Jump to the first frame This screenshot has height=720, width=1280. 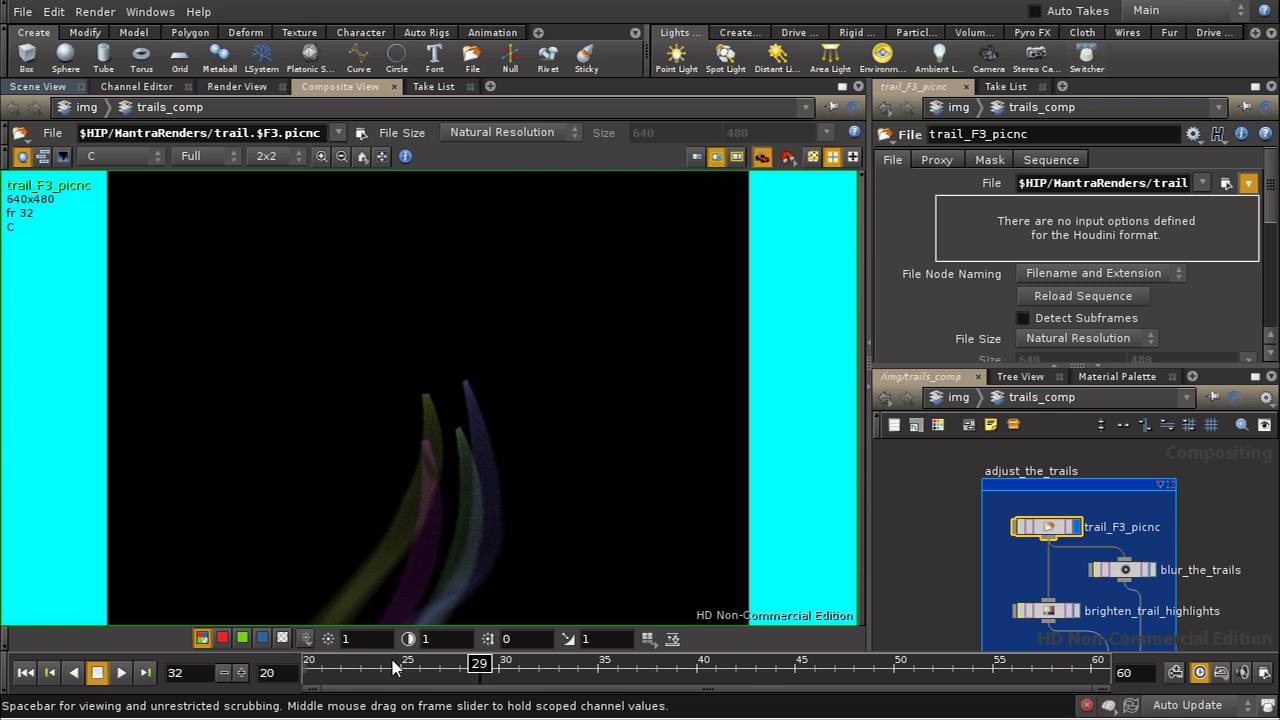26,673
